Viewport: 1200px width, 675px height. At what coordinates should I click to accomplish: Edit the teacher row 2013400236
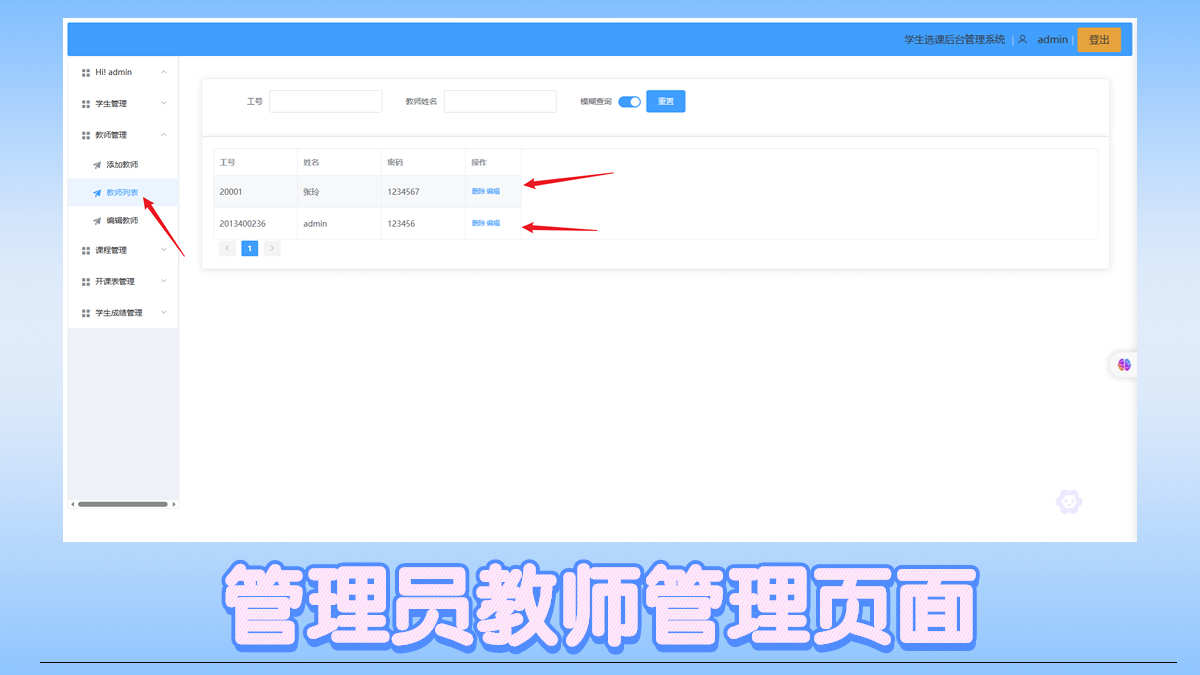point(493,223)
